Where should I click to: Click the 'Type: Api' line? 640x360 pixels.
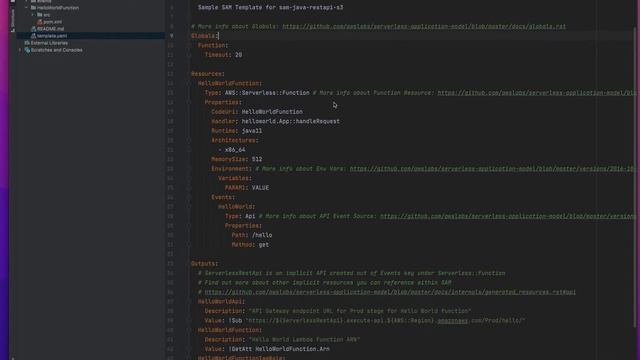[x=240, y=216]
